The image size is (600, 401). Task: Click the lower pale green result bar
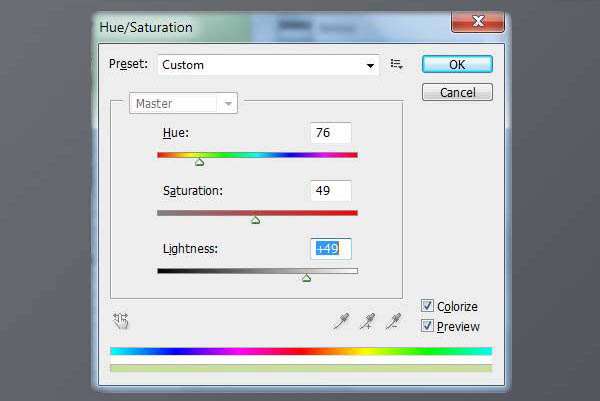click(300, 368)
